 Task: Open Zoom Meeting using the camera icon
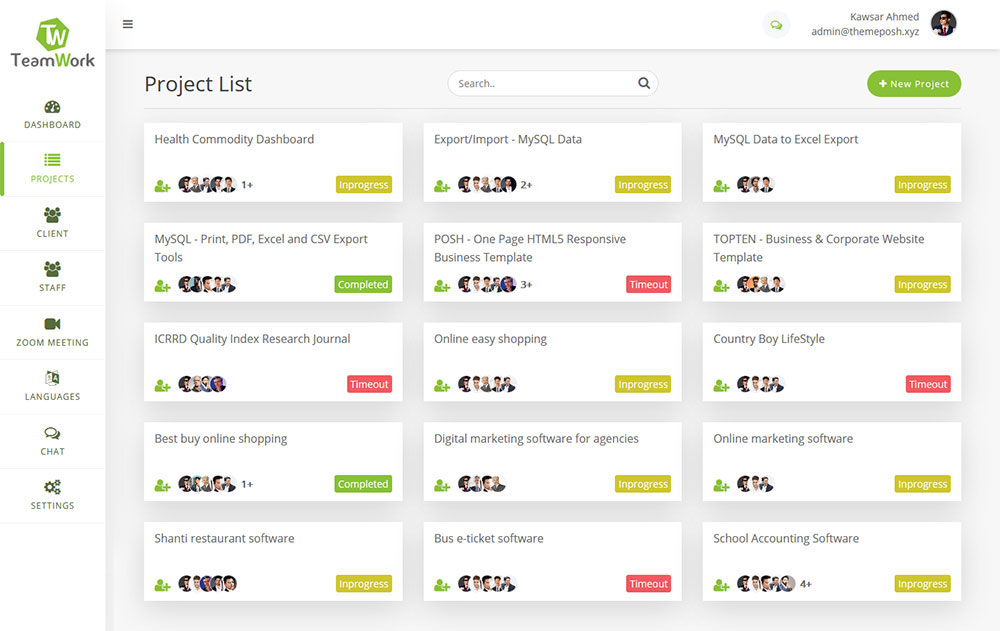click(x=52, y=322)
